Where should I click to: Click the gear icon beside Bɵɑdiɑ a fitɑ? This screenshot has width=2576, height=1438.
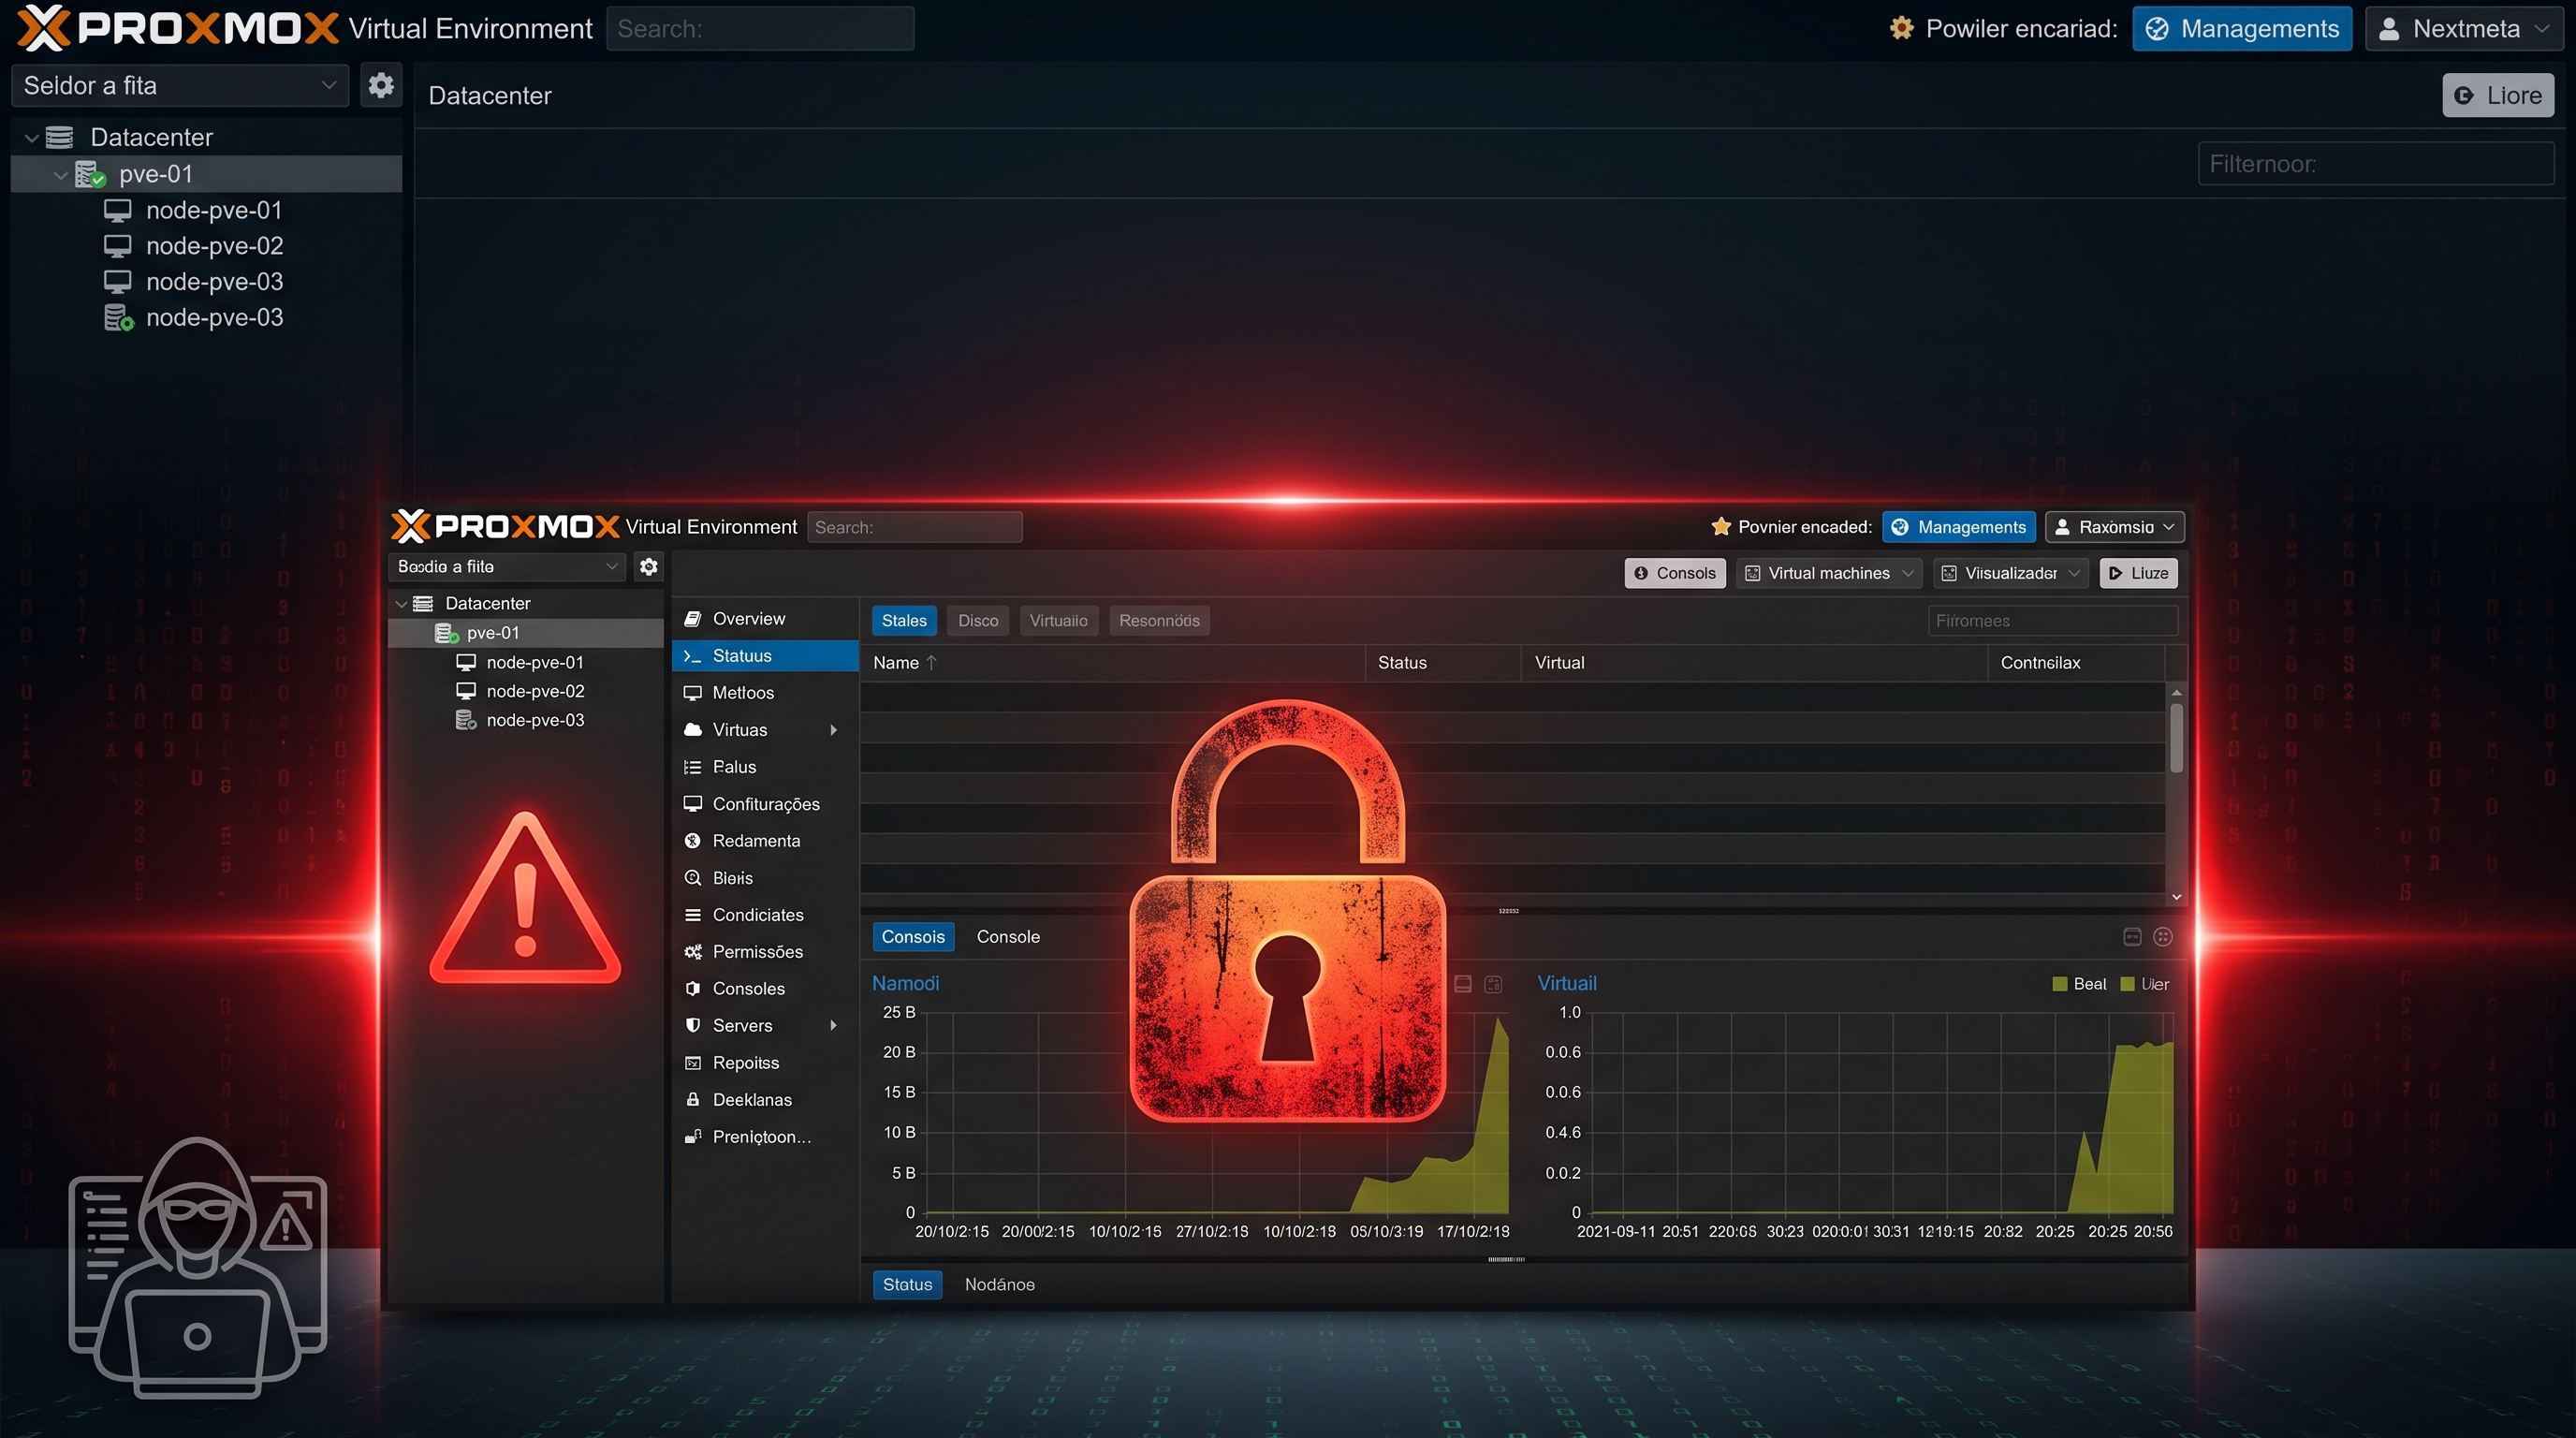(648, 566)
